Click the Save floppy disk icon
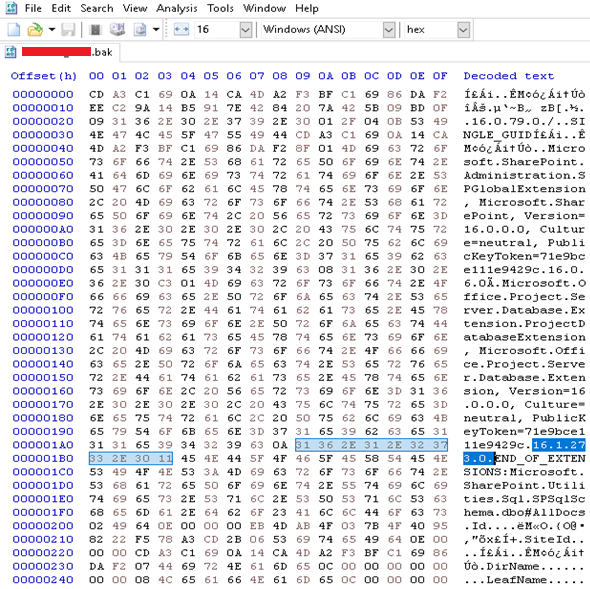This screenshot has height=589, width=590. [x=68, y=29]
